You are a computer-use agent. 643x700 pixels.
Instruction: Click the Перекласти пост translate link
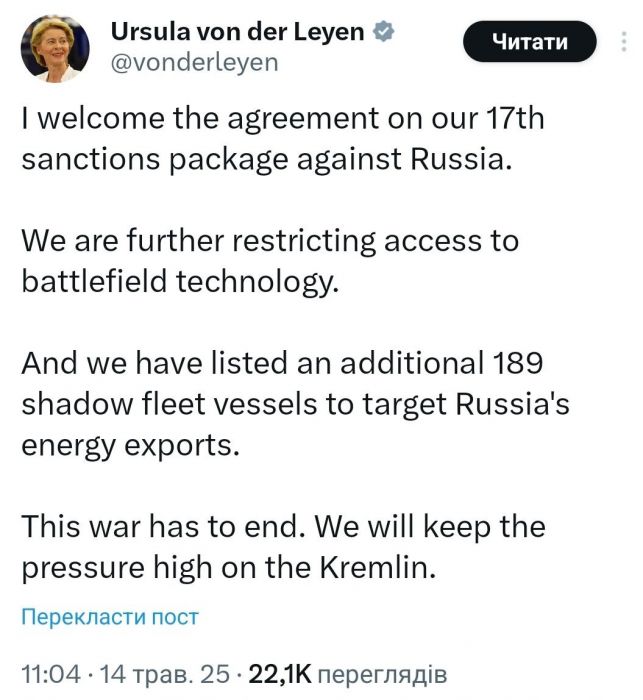point(110,617)
